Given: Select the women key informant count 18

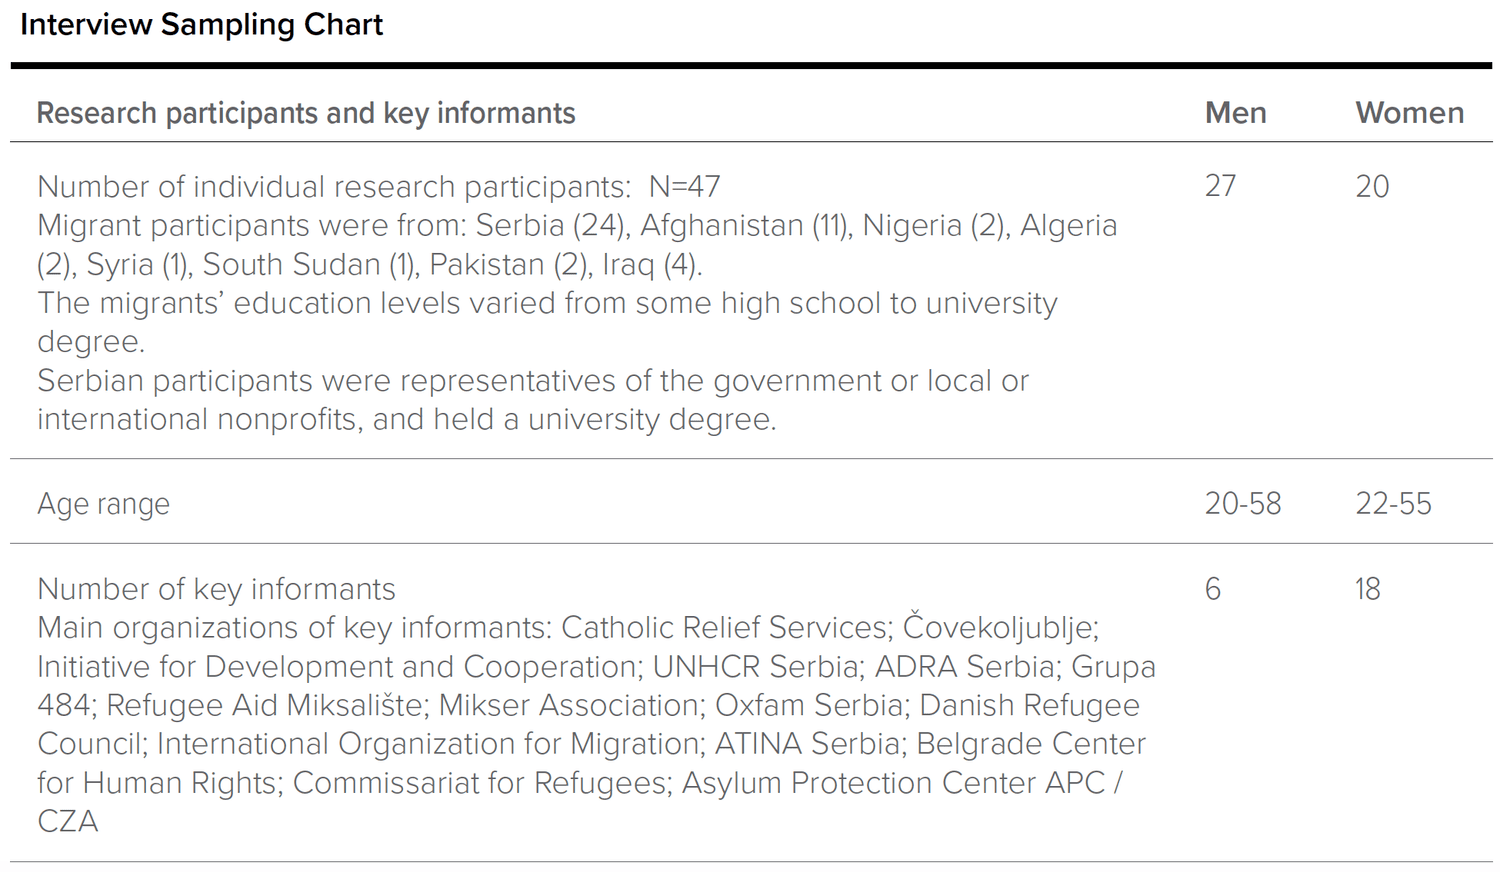Looking at the screenshot, I should (1367, 589).
